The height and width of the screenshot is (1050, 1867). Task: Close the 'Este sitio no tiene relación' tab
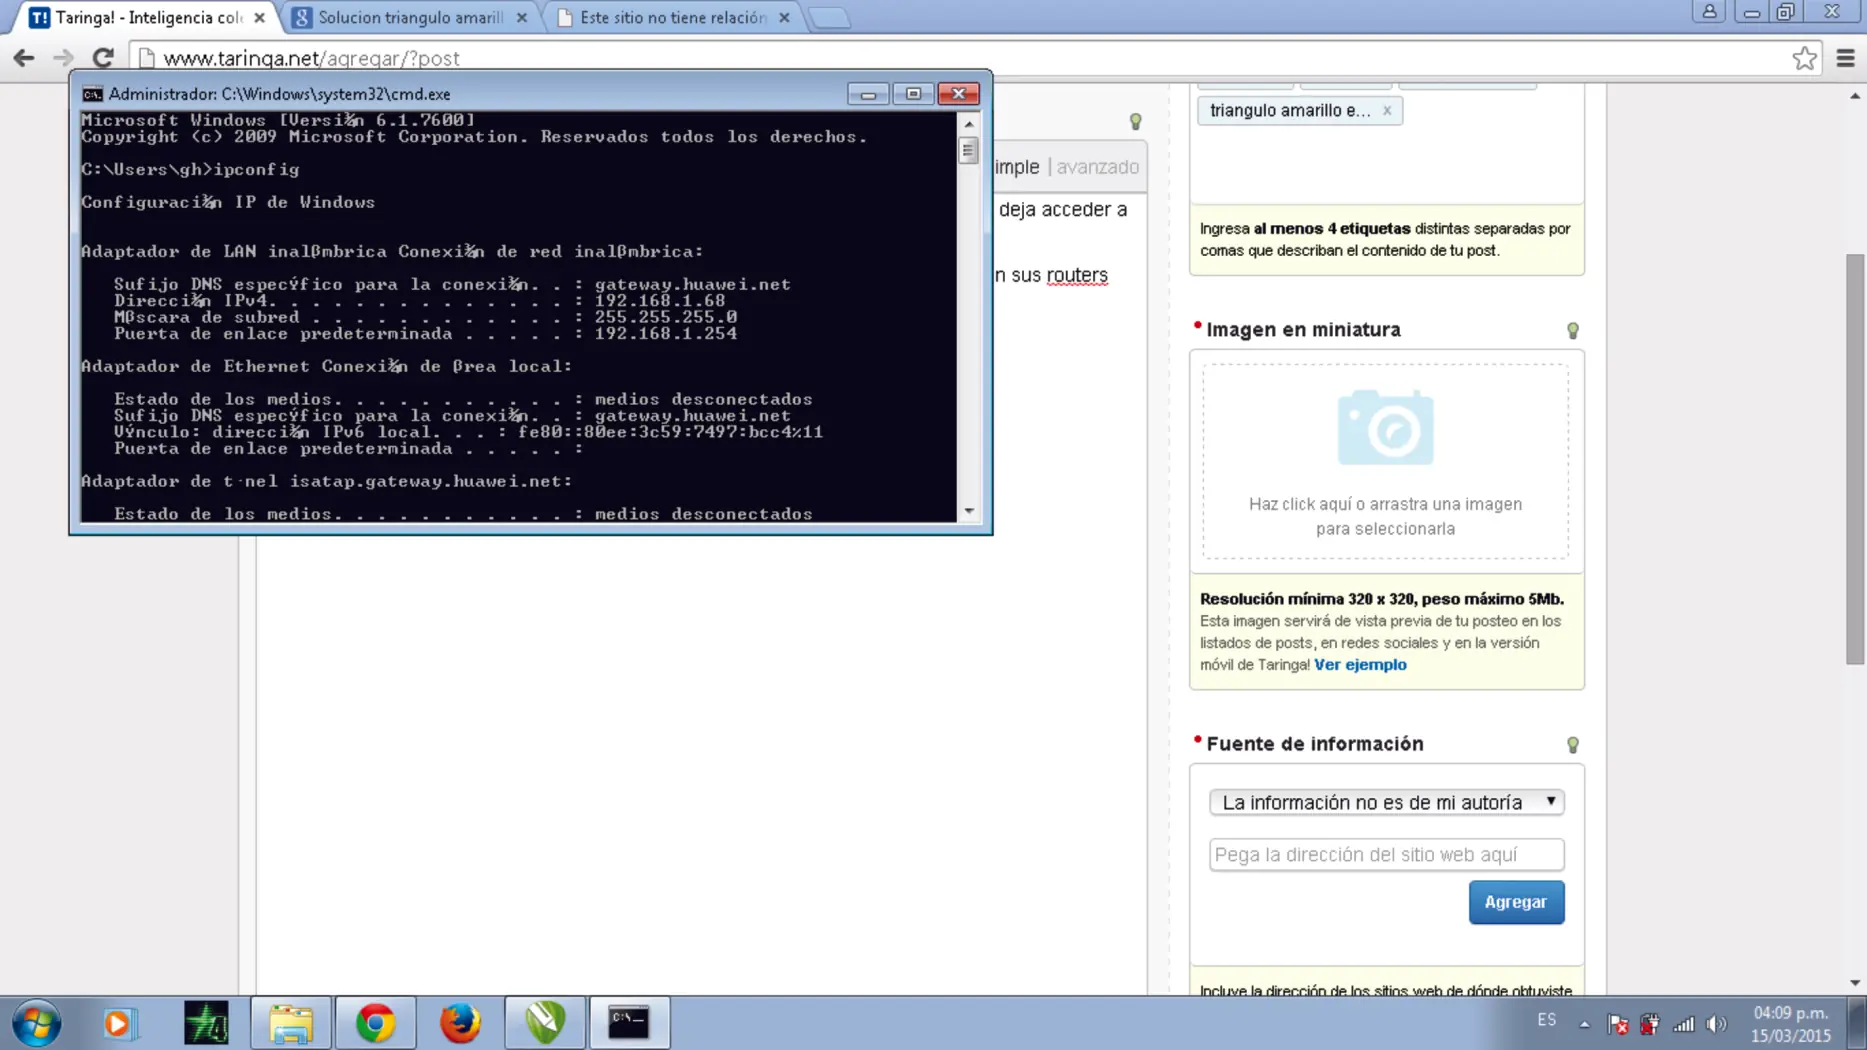(x=784, y=18)
